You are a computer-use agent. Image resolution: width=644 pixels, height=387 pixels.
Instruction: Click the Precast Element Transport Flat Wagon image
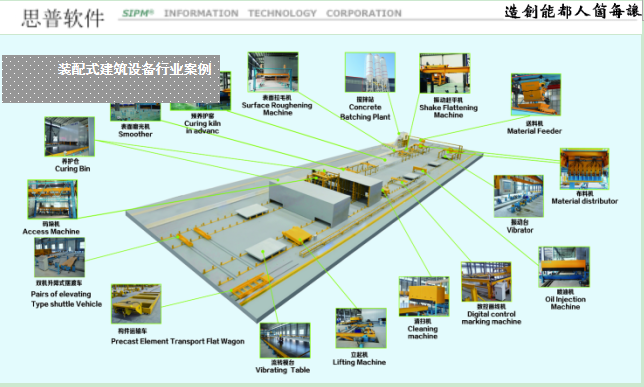point(136,304)
